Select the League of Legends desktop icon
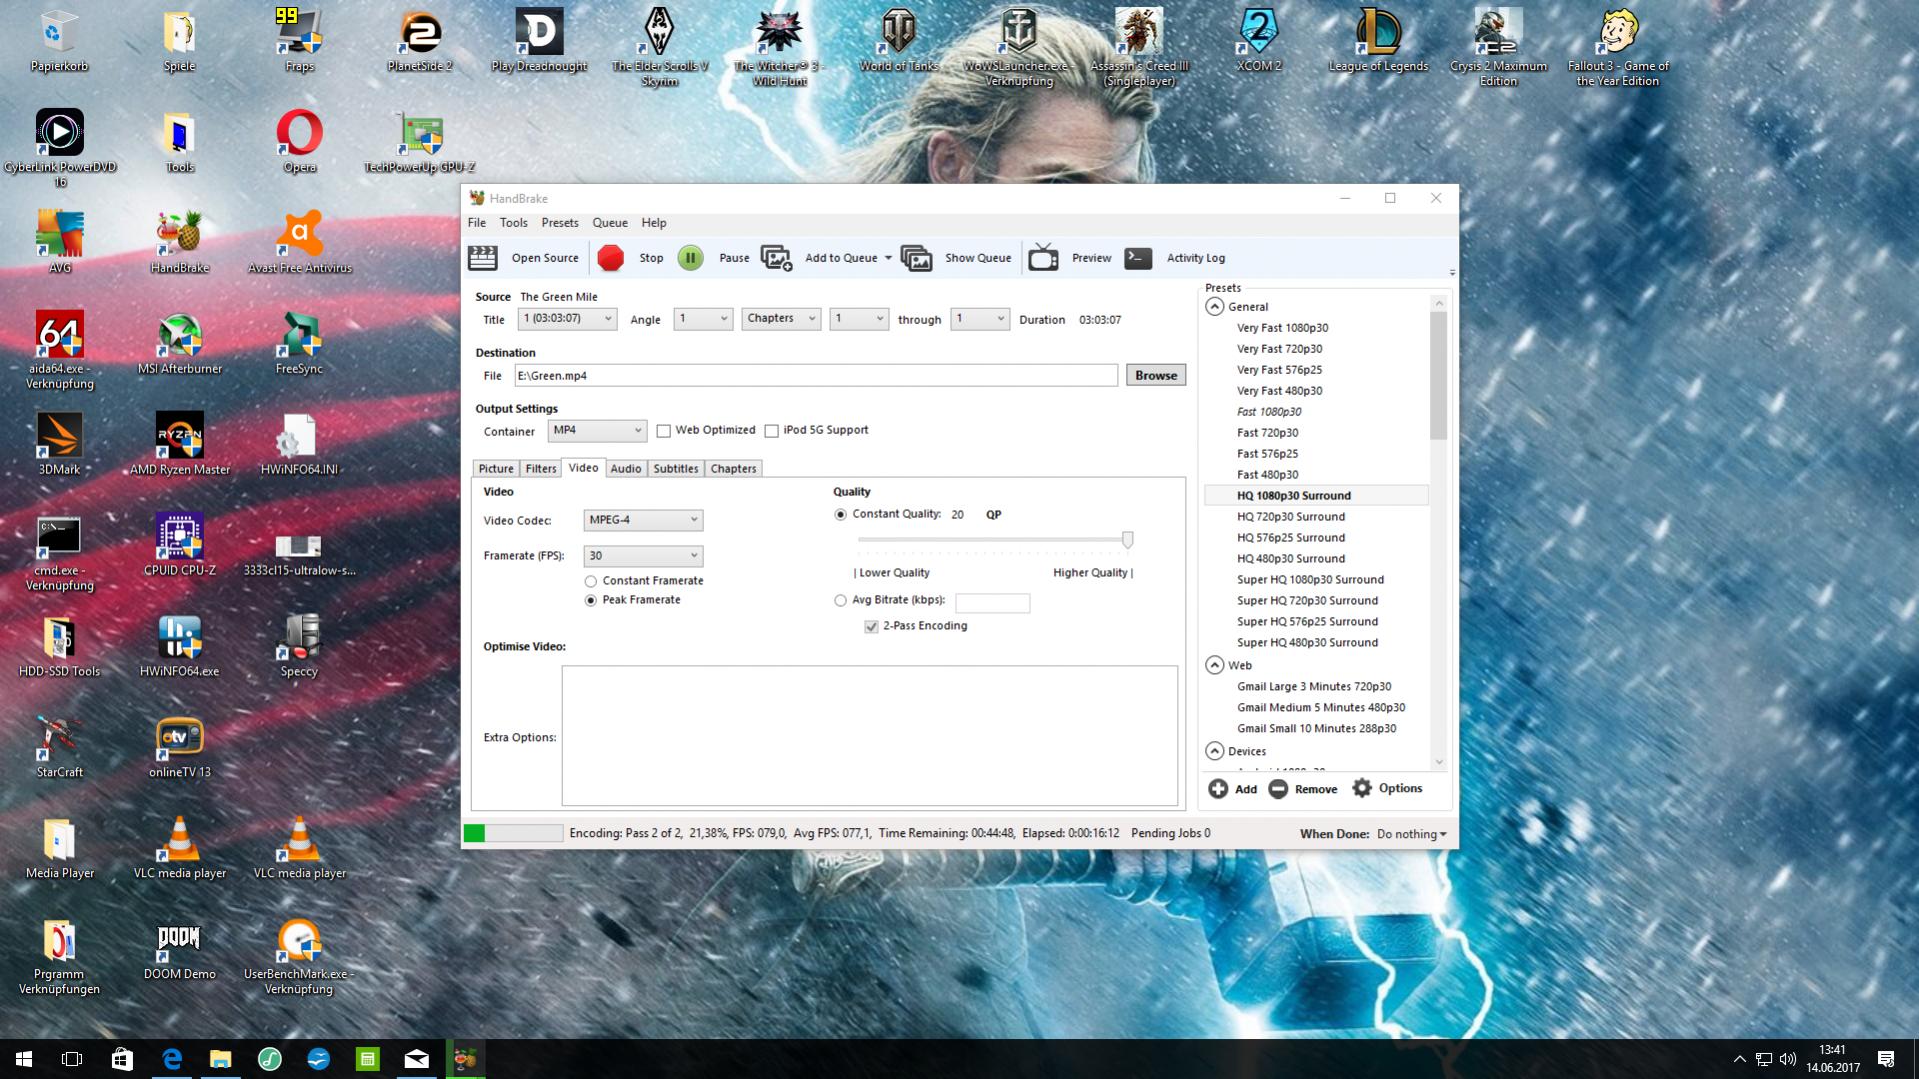The height and width of the screenshot is (1079, 1919). click(1378, 40)
